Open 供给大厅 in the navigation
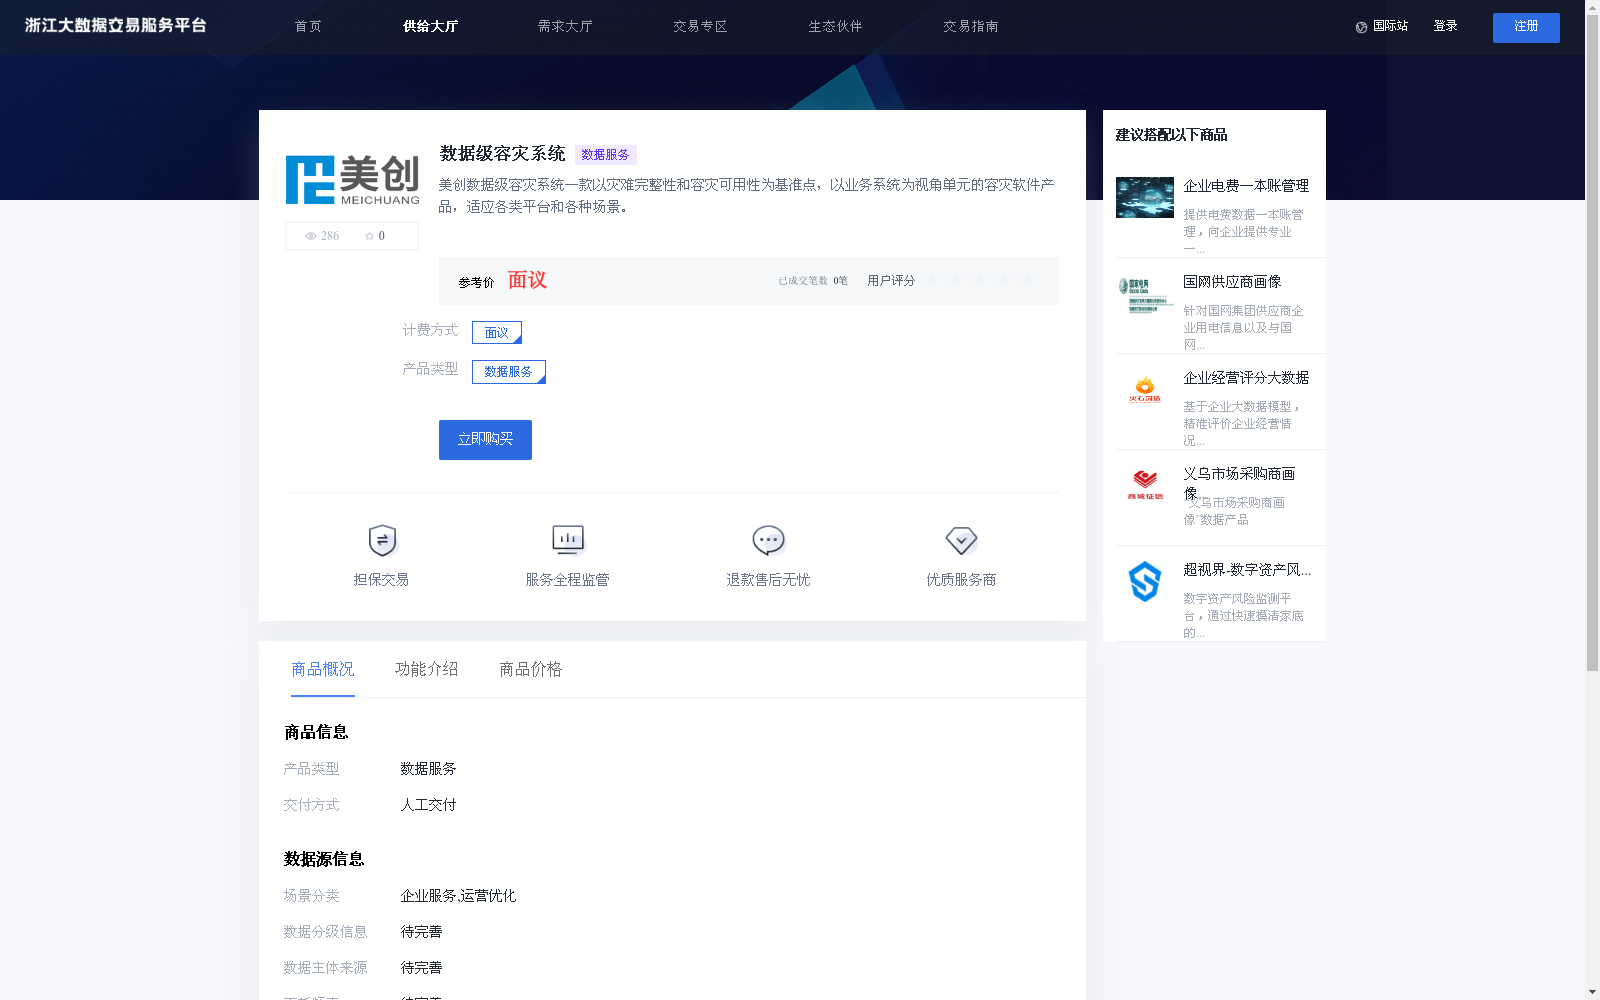The height and width of the screenshot is (1000, 1600). 430,27
